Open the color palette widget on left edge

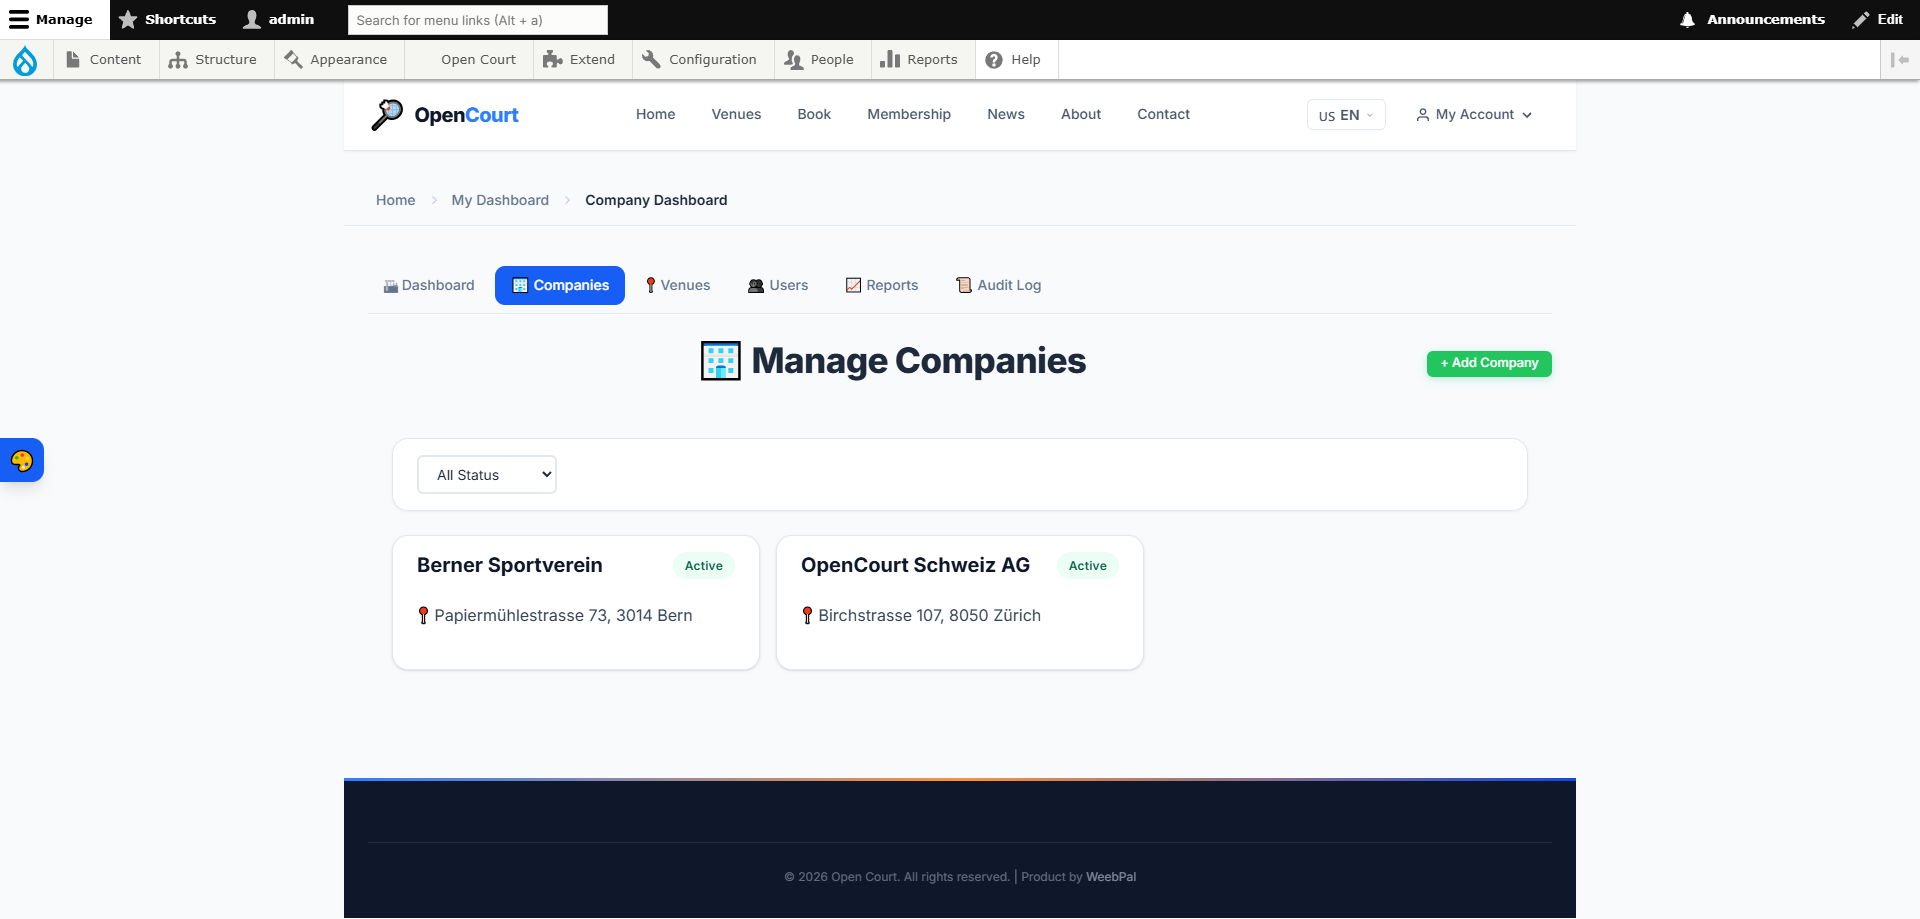[x=22, y=461]
